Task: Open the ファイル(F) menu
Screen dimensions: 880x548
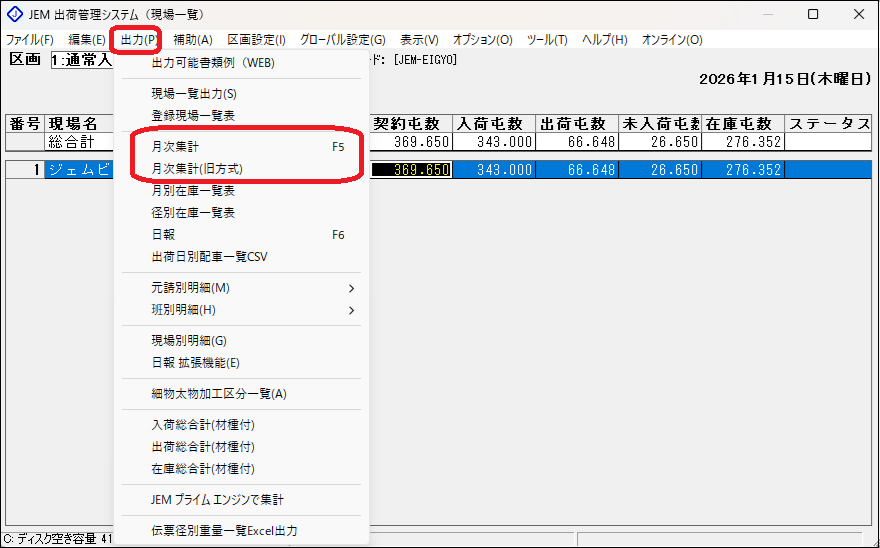Action: [x=30, y=40]
